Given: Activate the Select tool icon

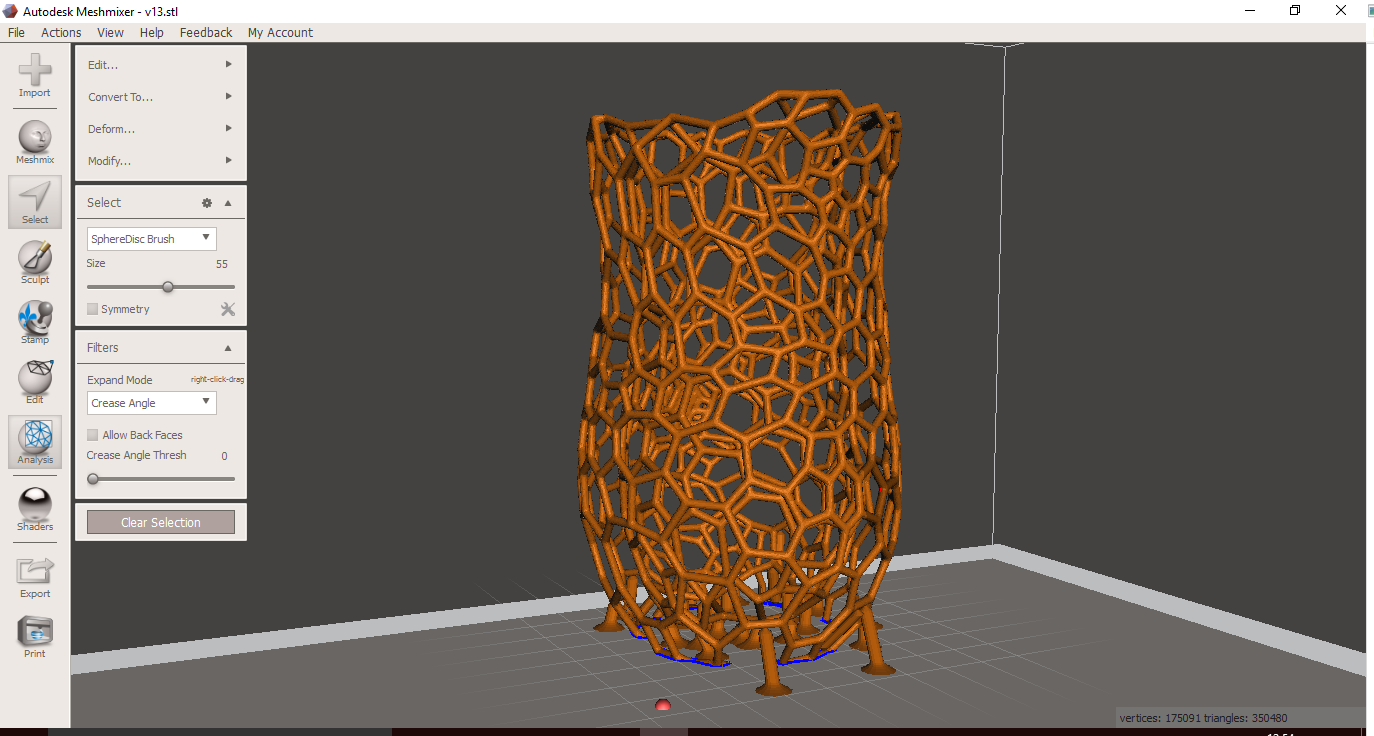Looking at the screenshot, I should pyautogui.click(x=35, y=201).
